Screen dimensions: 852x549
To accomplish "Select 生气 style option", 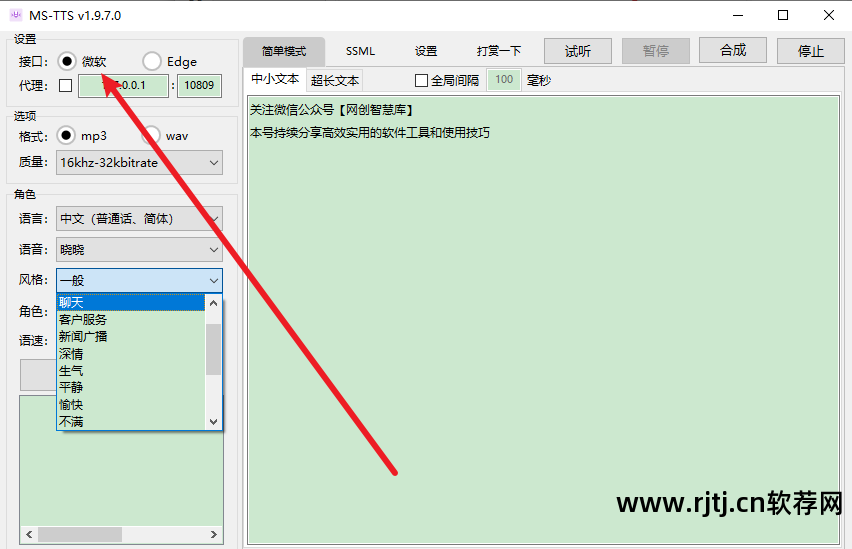I will [131, 371].
